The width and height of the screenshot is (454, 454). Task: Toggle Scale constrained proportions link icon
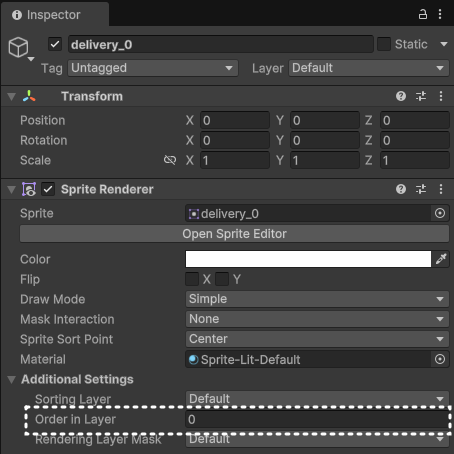point(170,160)
